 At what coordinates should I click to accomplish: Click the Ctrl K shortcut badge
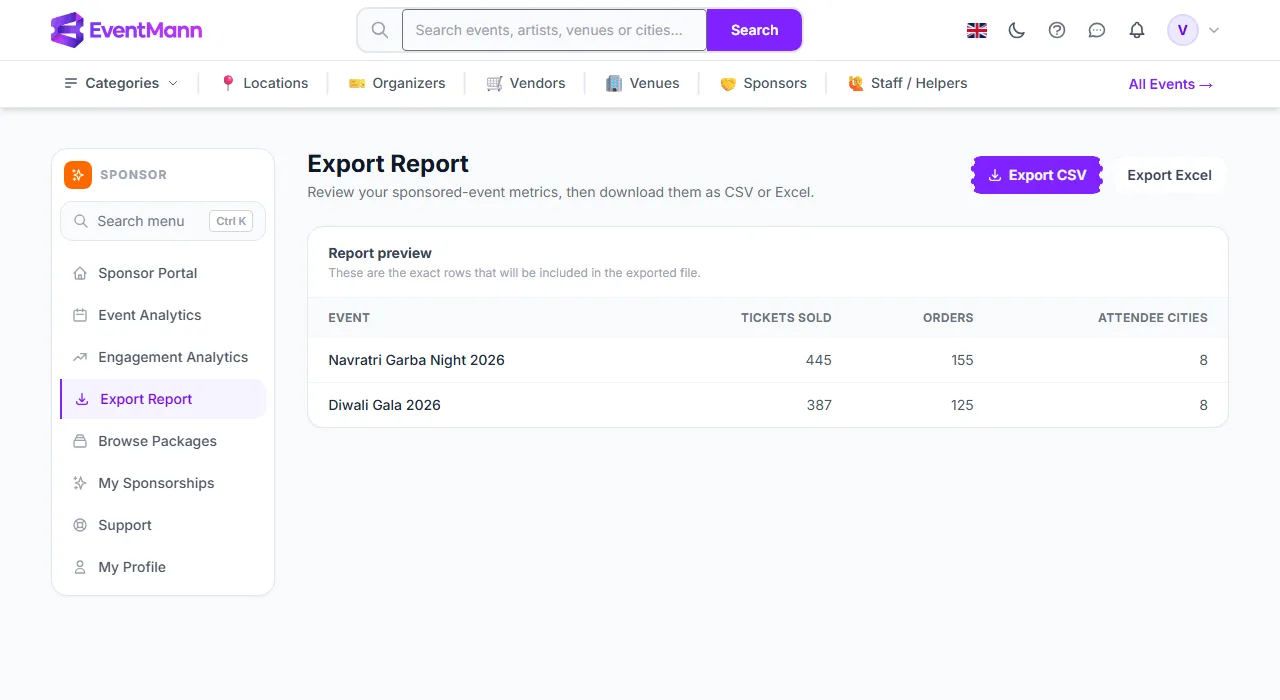231,221
